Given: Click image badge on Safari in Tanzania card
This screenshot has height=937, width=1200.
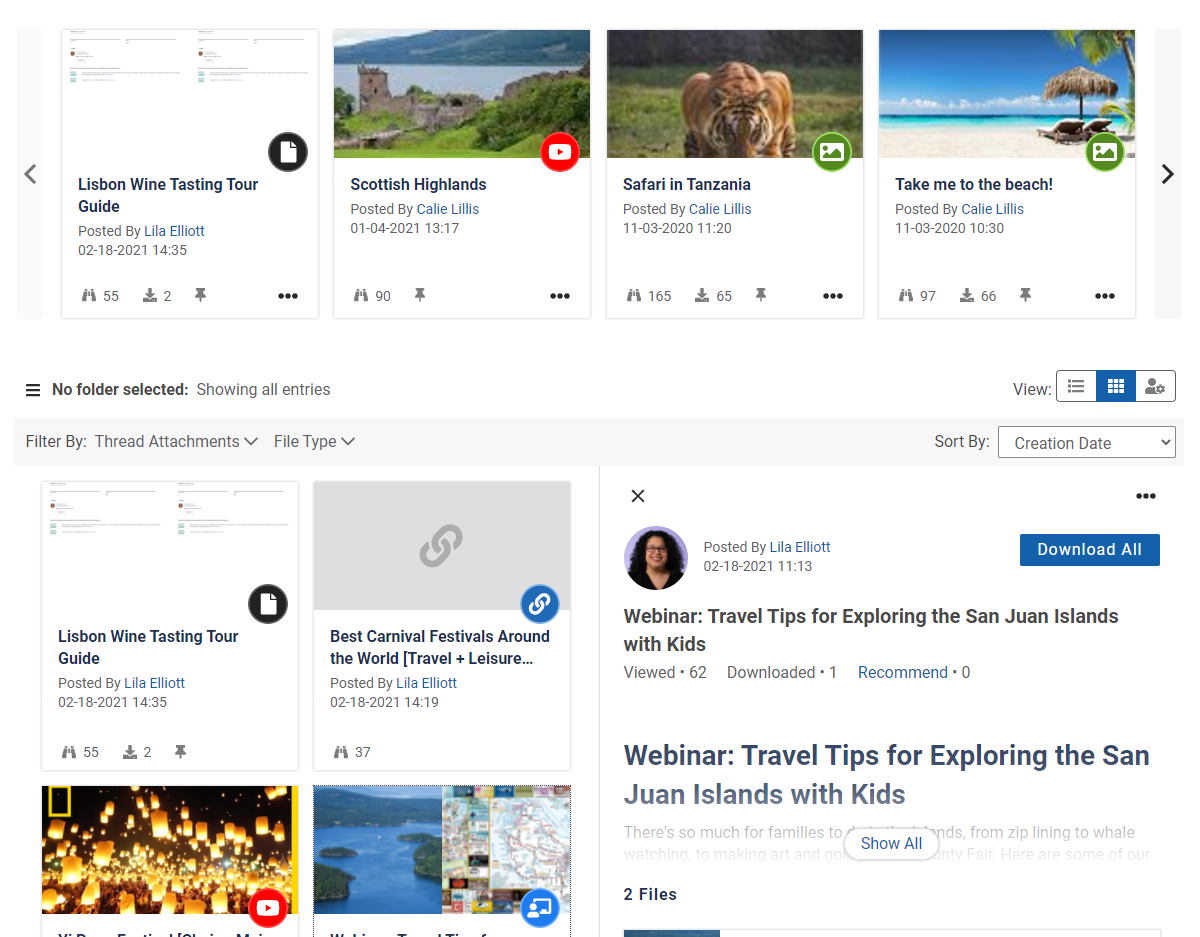Looking at the screenshot, I should click(x=832, y=152).
